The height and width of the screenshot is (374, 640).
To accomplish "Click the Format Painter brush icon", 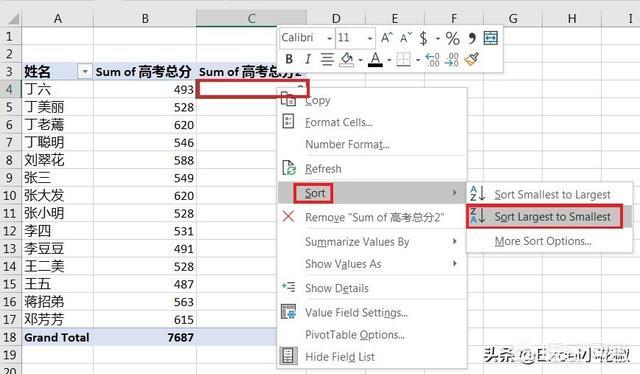I will (471, 60).
